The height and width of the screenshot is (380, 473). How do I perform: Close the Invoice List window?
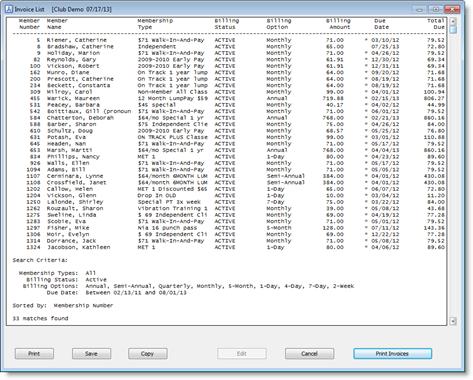point(452,9)
